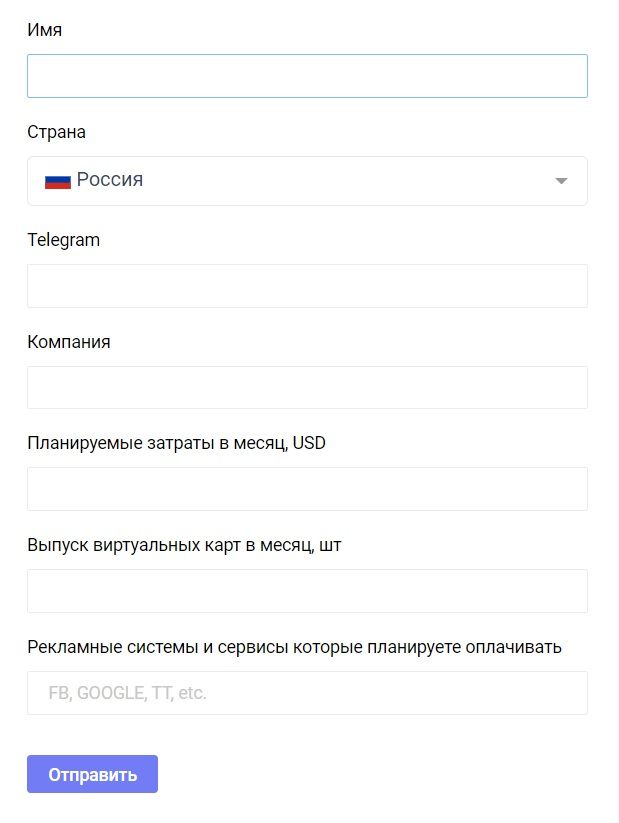Click the 'FB, GOOGLE, TT, etc.' placeholder text
This screenshot has height=823, width=619.
[x=127, y=693]
